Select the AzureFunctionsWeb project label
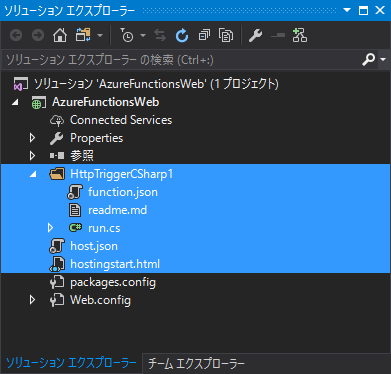The image size is (391, 374). click(106, 102)
